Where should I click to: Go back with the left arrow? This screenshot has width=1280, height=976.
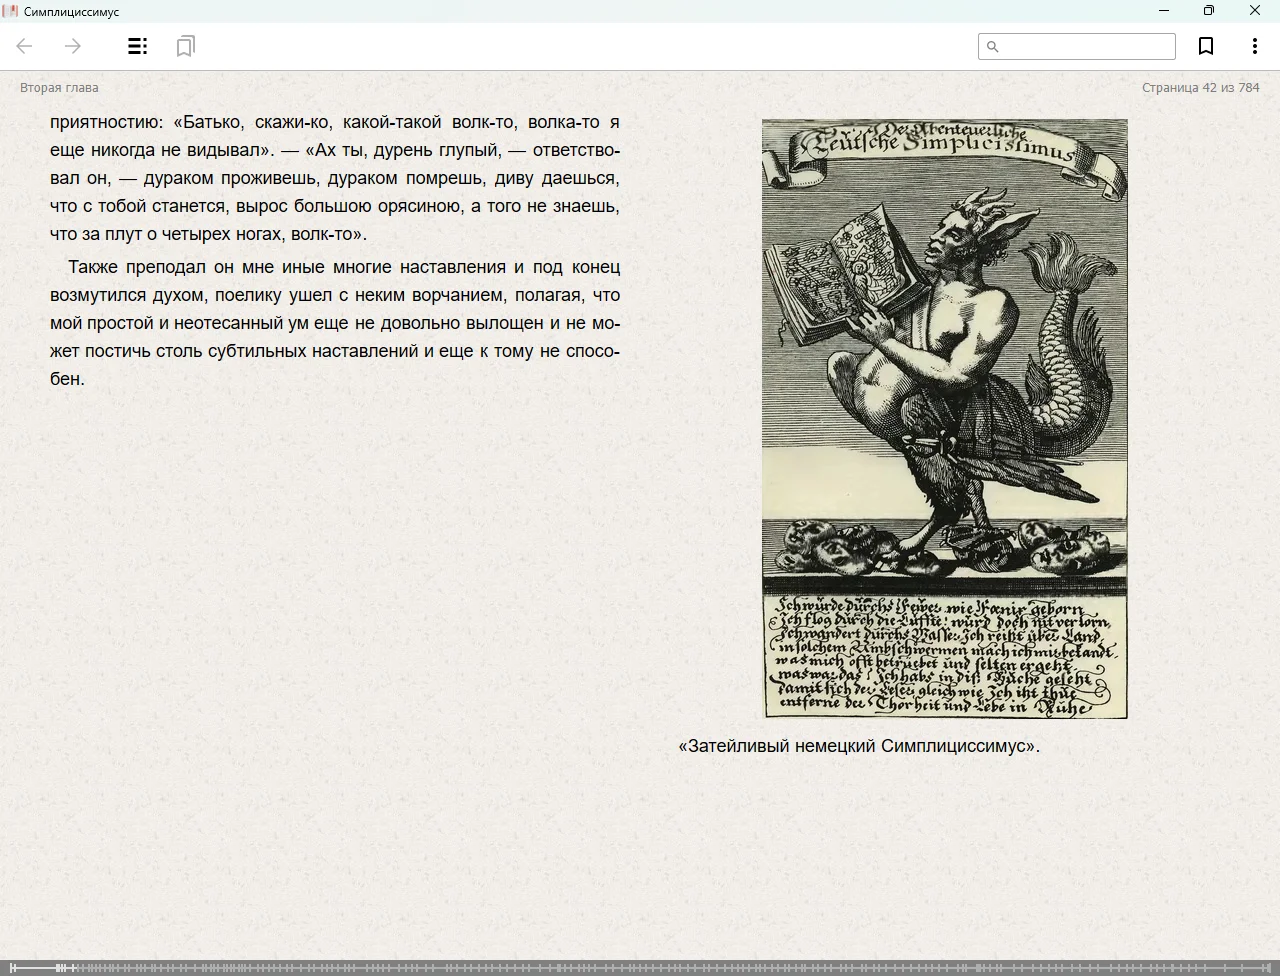(25, 46)
